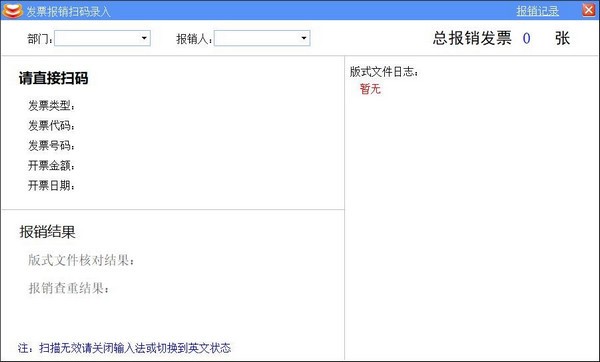Click the 发票号码 label
The image size is (600, 362).
point(51,145)
